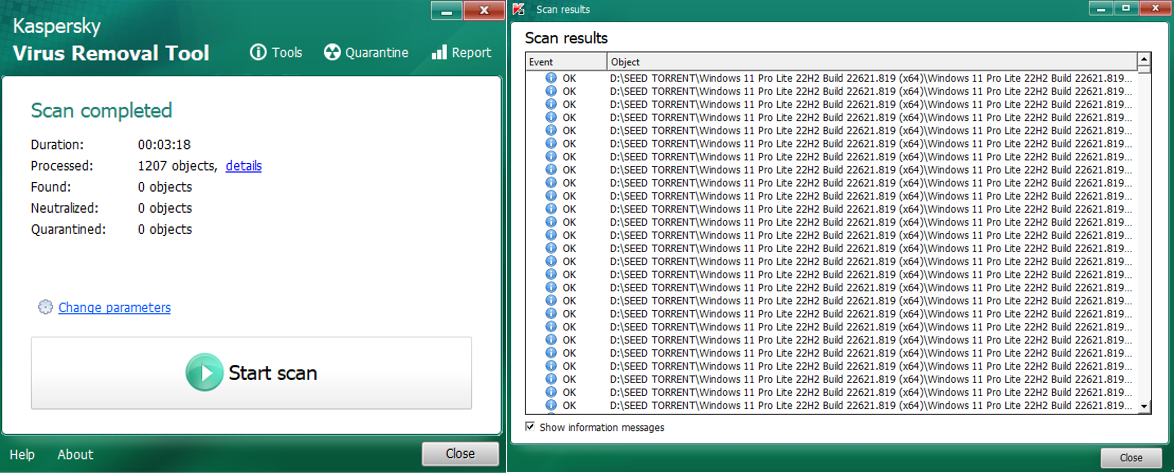
Task: Click the Start scan button
Action: 251,373
